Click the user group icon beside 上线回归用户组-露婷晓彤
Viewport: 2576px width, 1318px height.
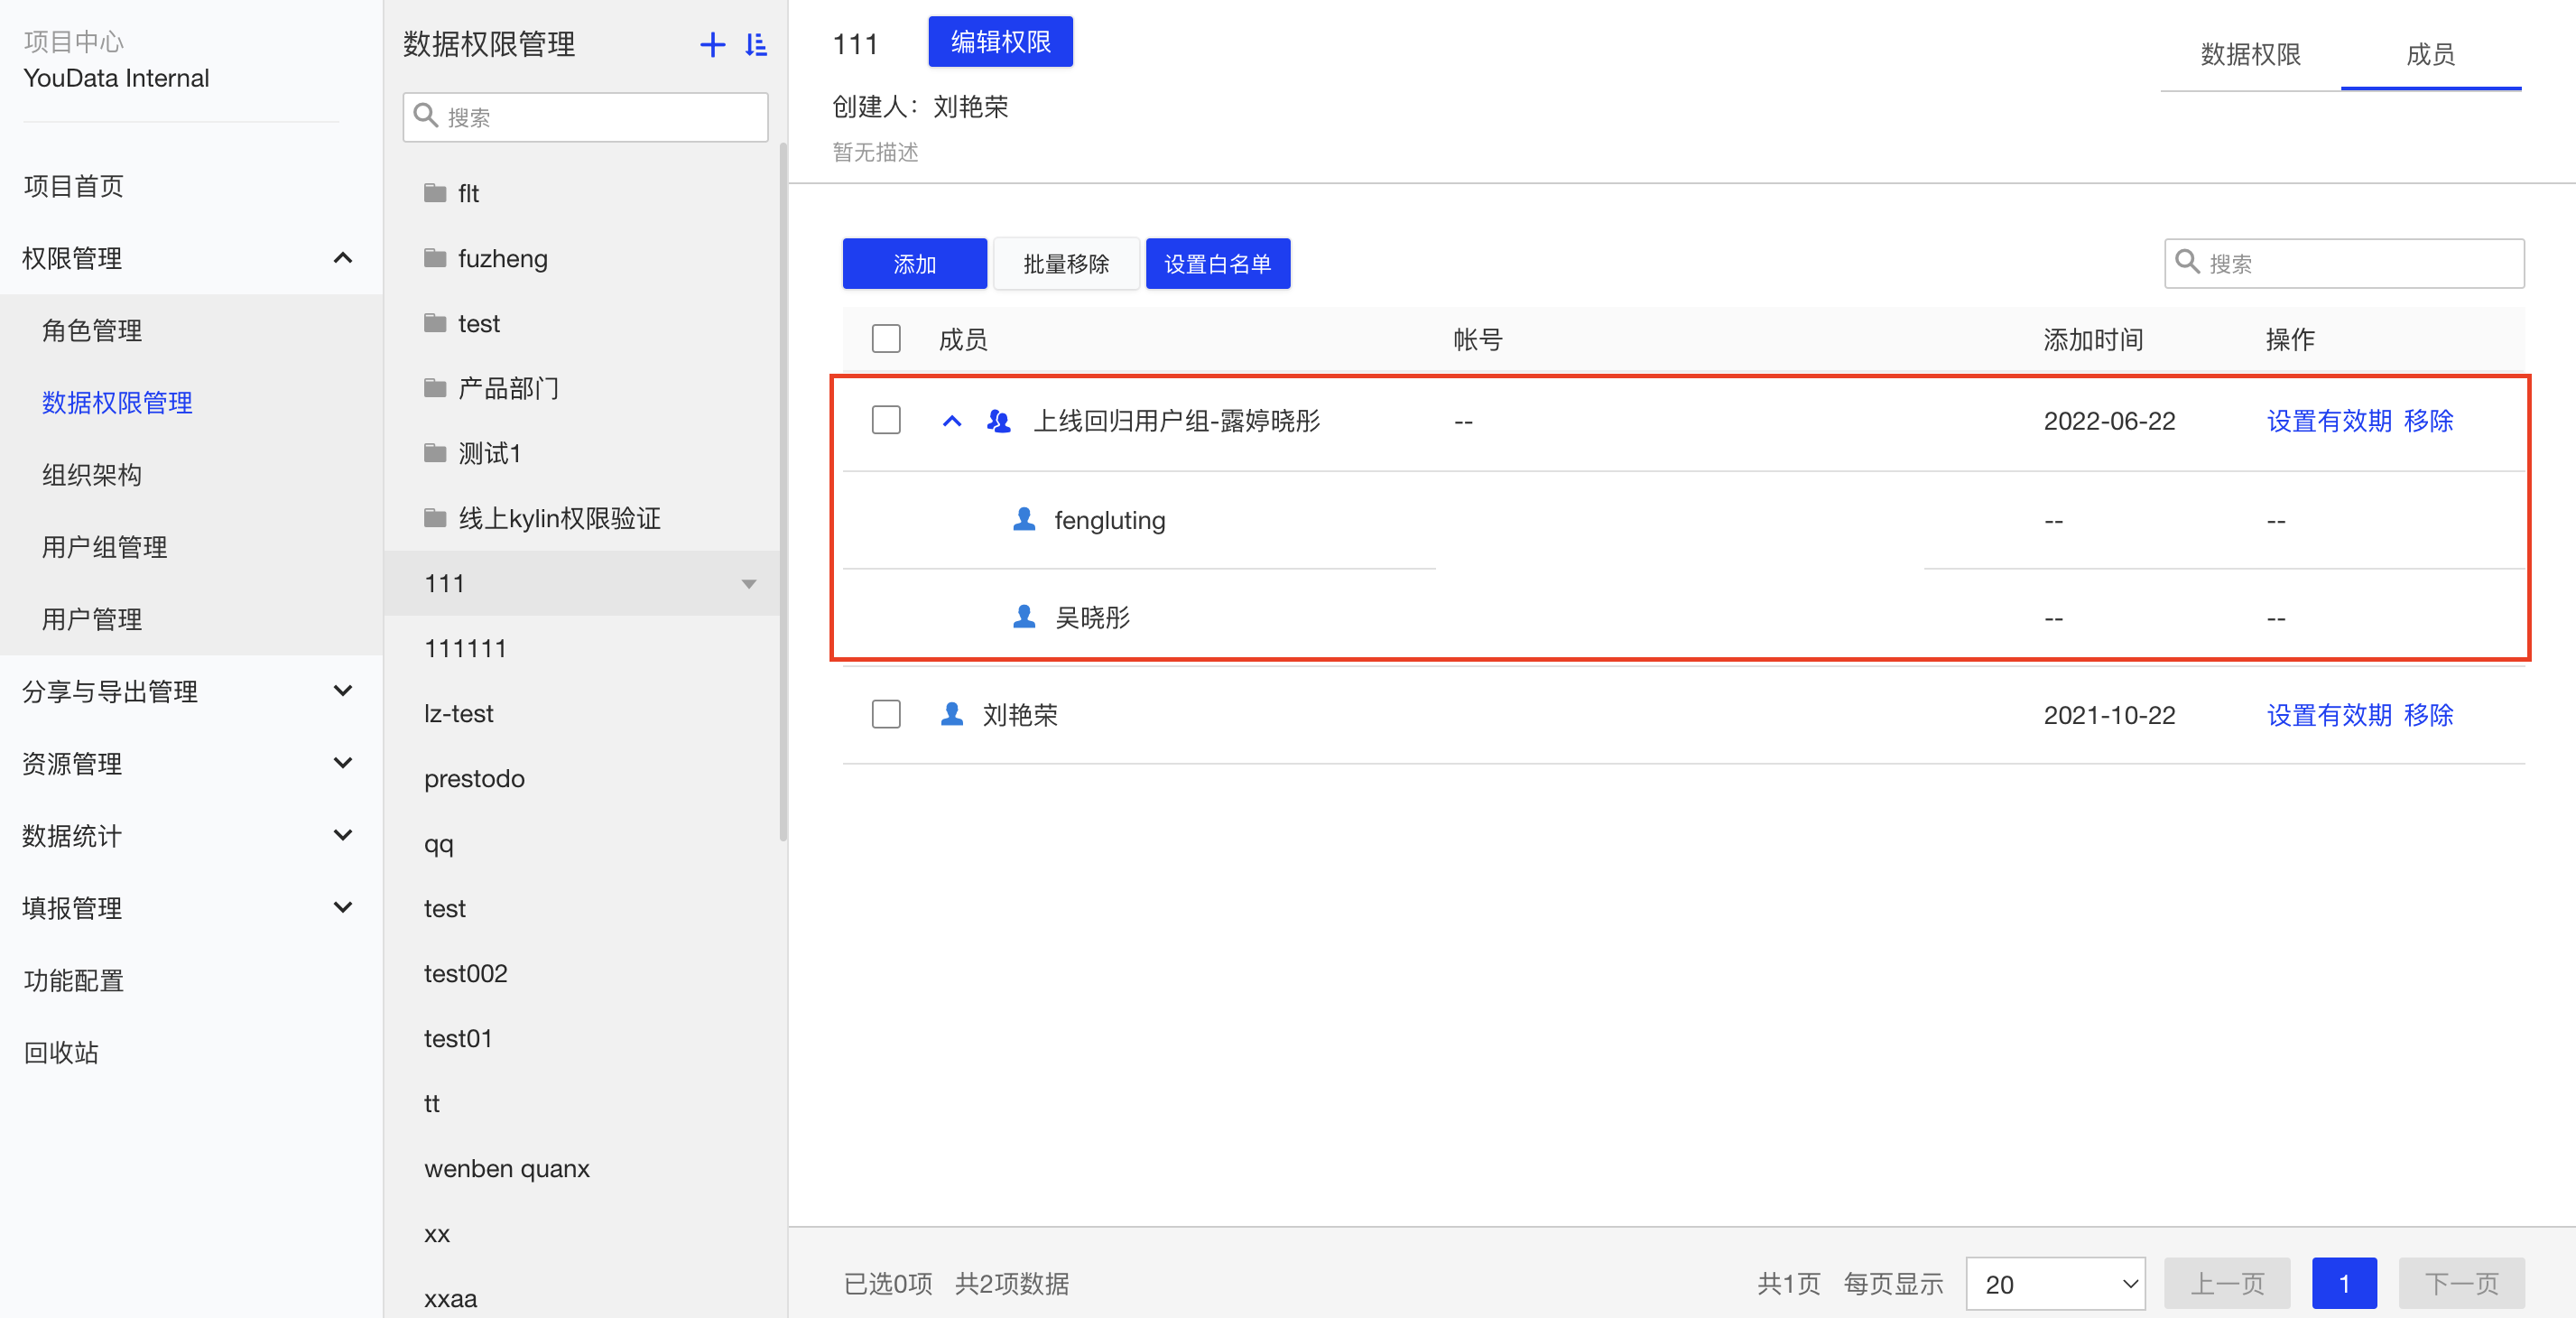click(x=997, y=421)
